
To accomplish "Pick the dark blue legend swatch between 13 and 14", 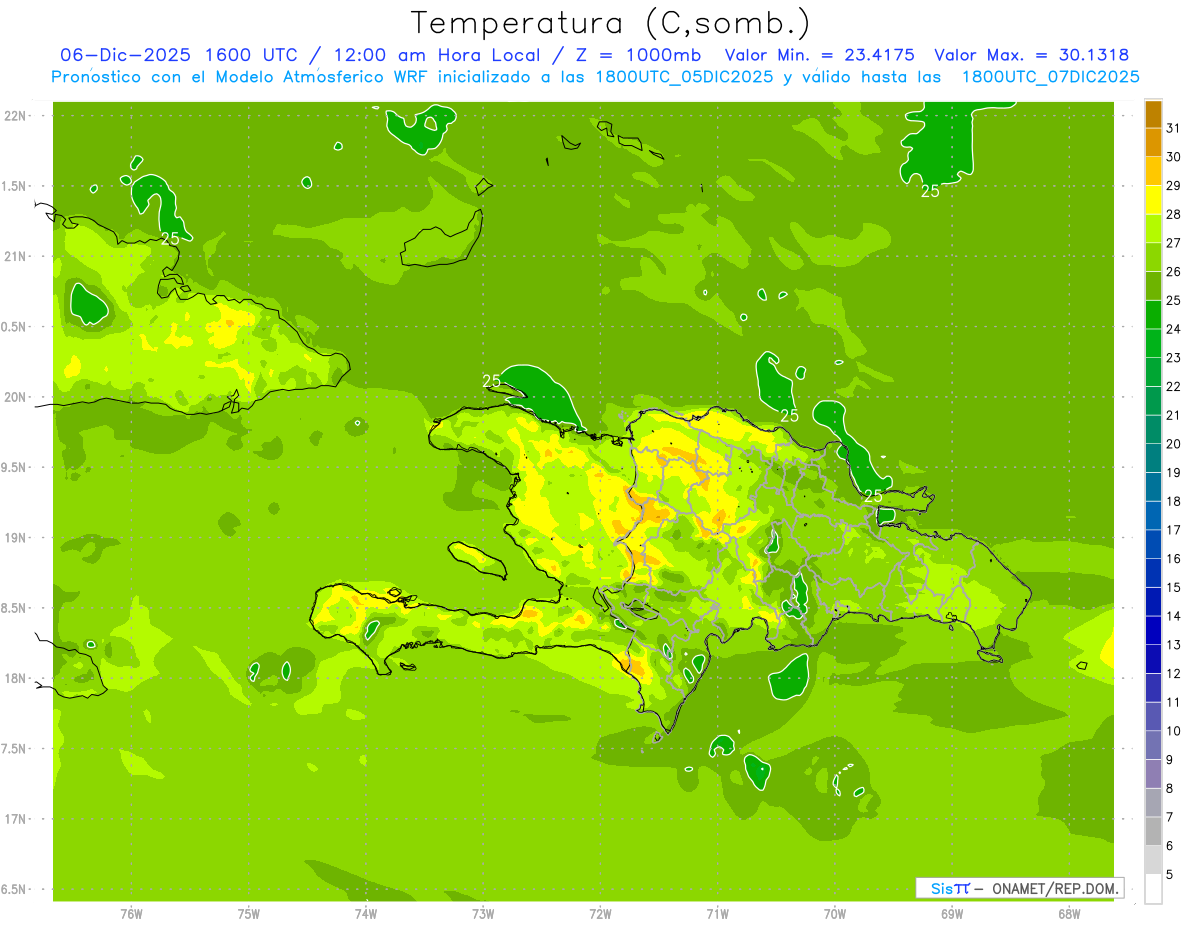I will pyautogui.click(x=1153, y=631).
